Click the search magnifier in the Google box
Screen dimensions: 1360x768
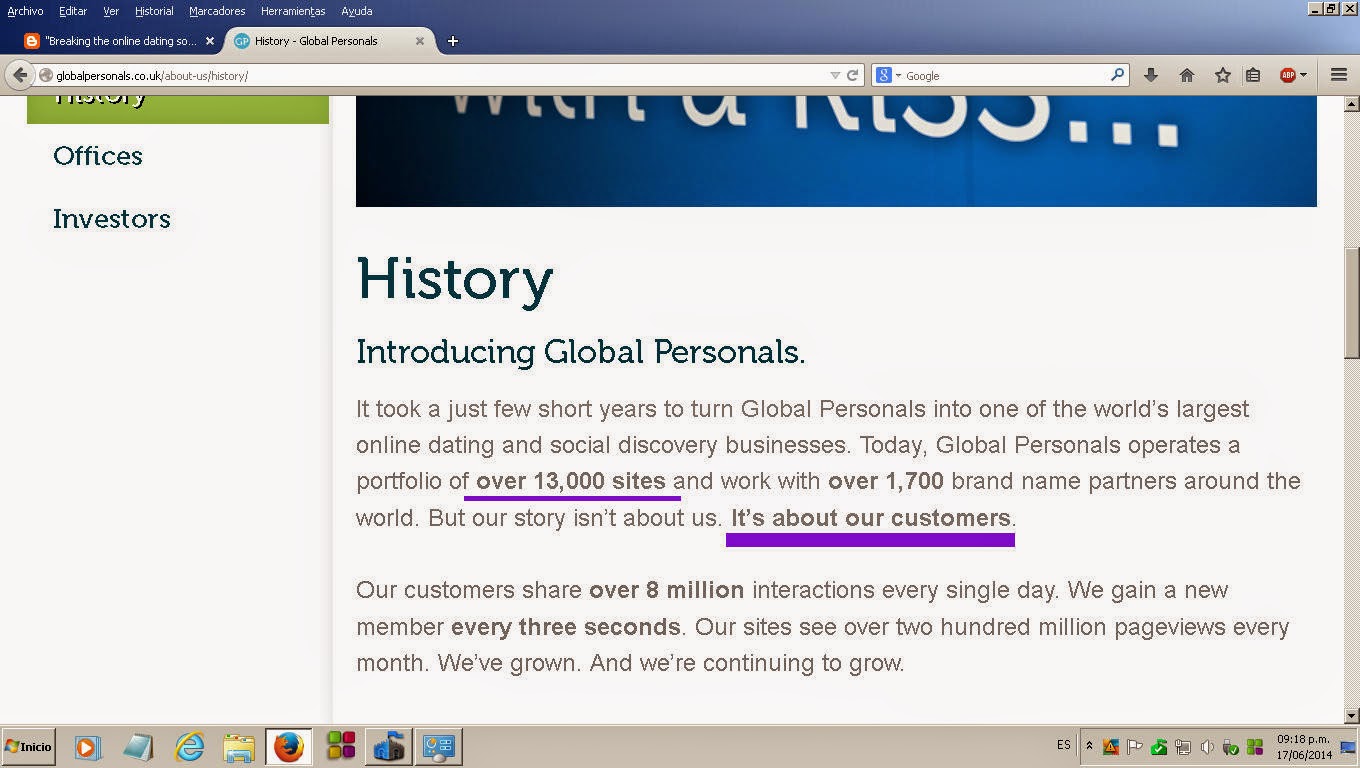coord(1118,75)
